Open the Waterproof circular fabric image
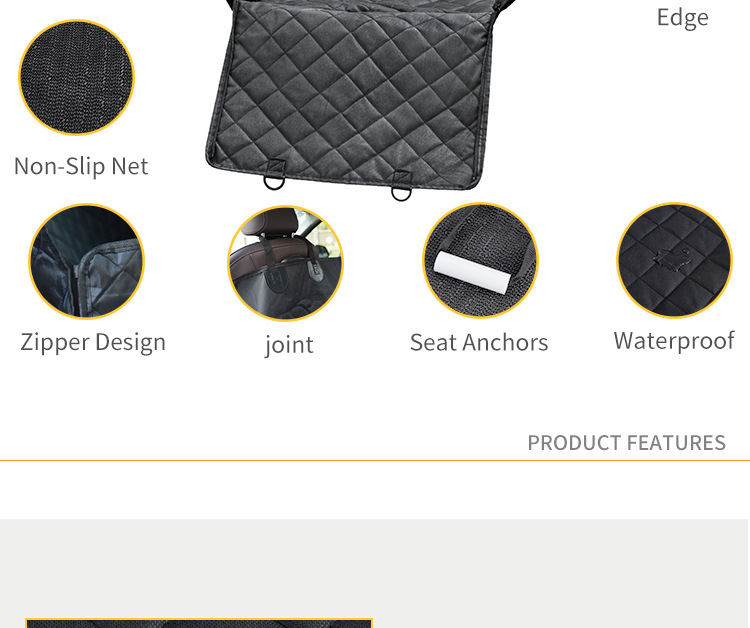The width and height of the screenshot is (750, 628). tap(674, 260)
